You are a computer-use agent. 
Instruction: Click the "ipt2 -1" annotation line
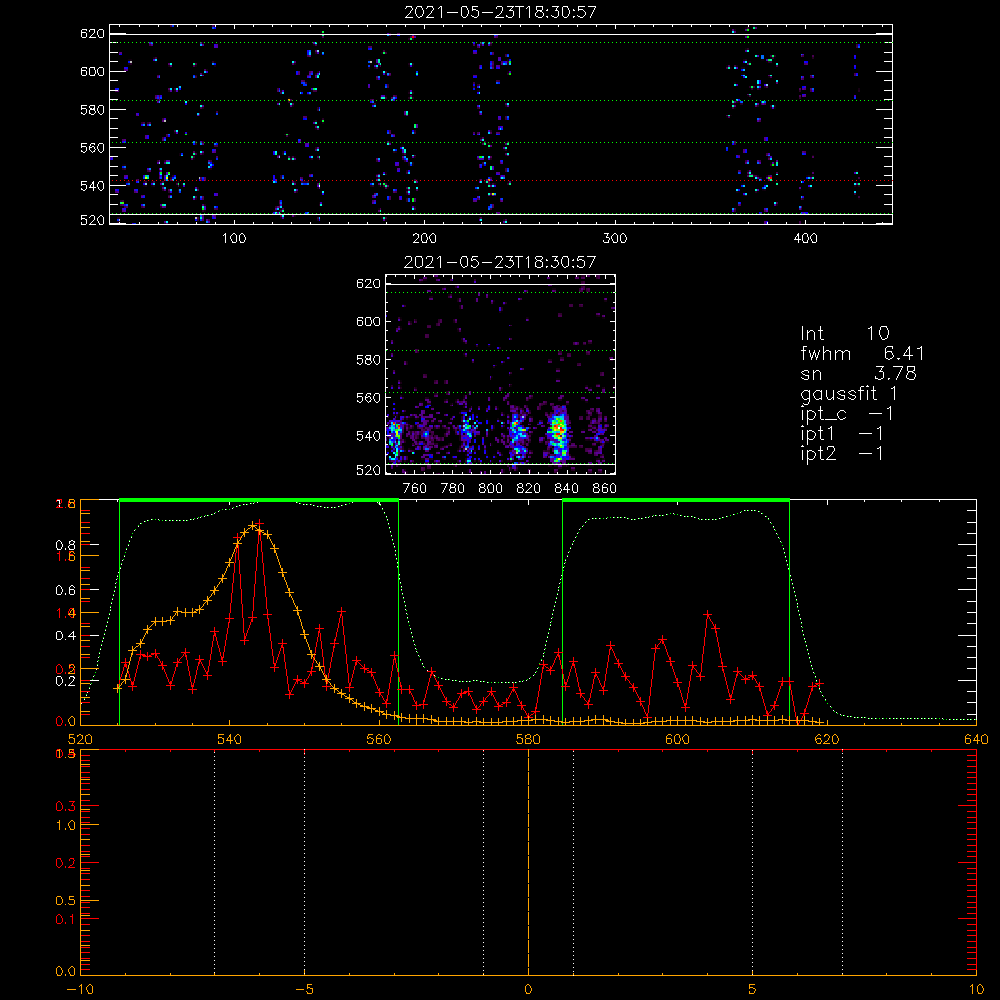click(x=842, y=453)
